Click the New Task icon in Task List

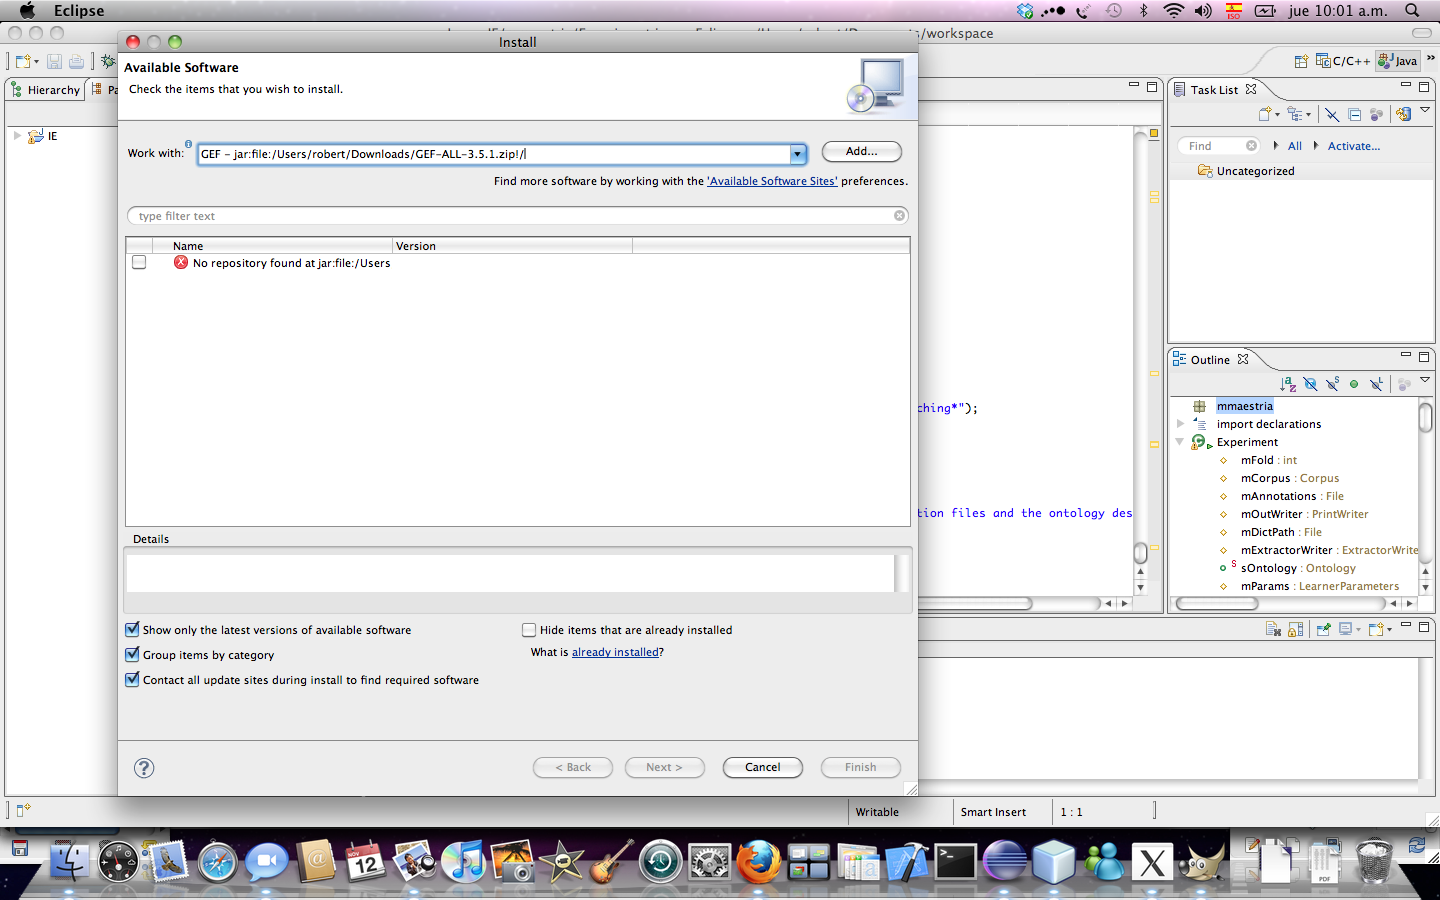1265,114
